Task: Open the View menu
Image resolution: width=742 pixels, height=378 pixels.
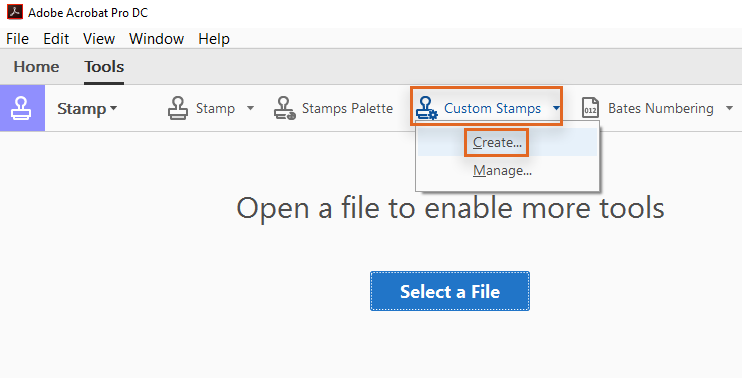Action: pos(99,39)
